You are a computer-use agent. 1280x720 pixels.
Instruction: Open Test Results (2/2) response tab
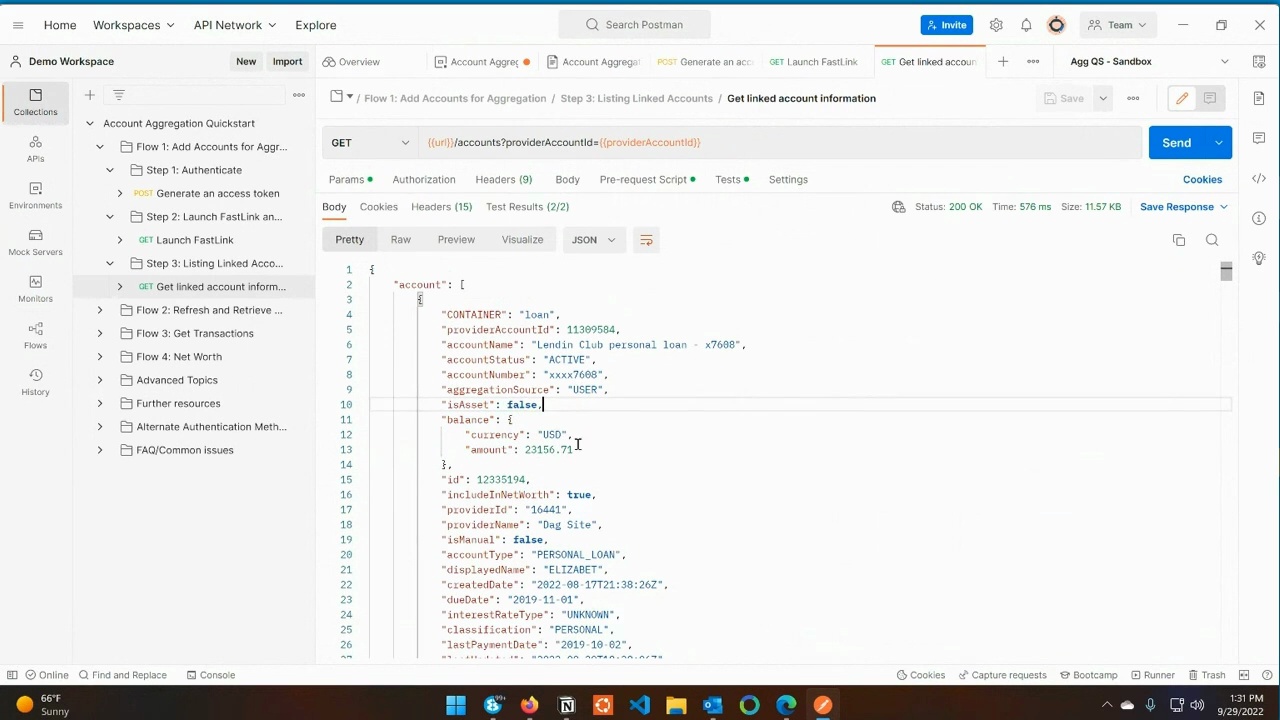tap(527, 207)
